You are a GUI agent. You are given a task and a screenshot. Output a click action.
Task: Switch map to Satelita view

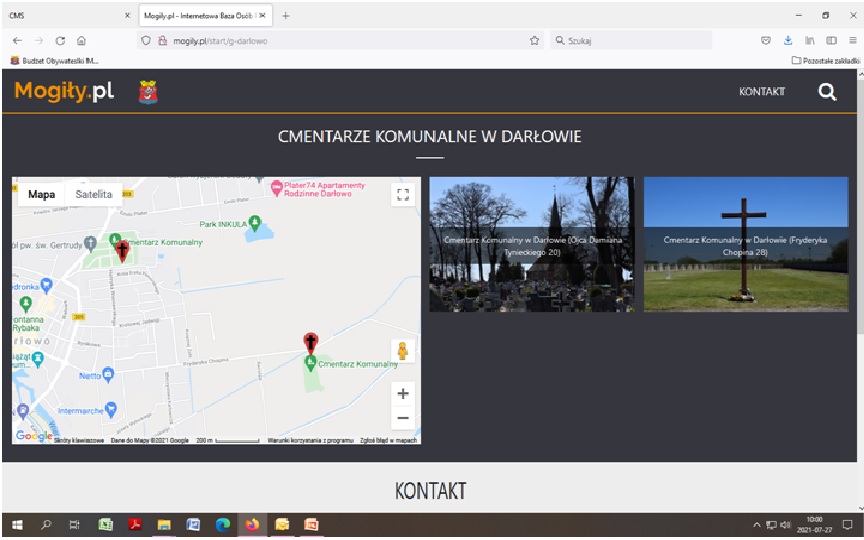[x=94, y=194]
